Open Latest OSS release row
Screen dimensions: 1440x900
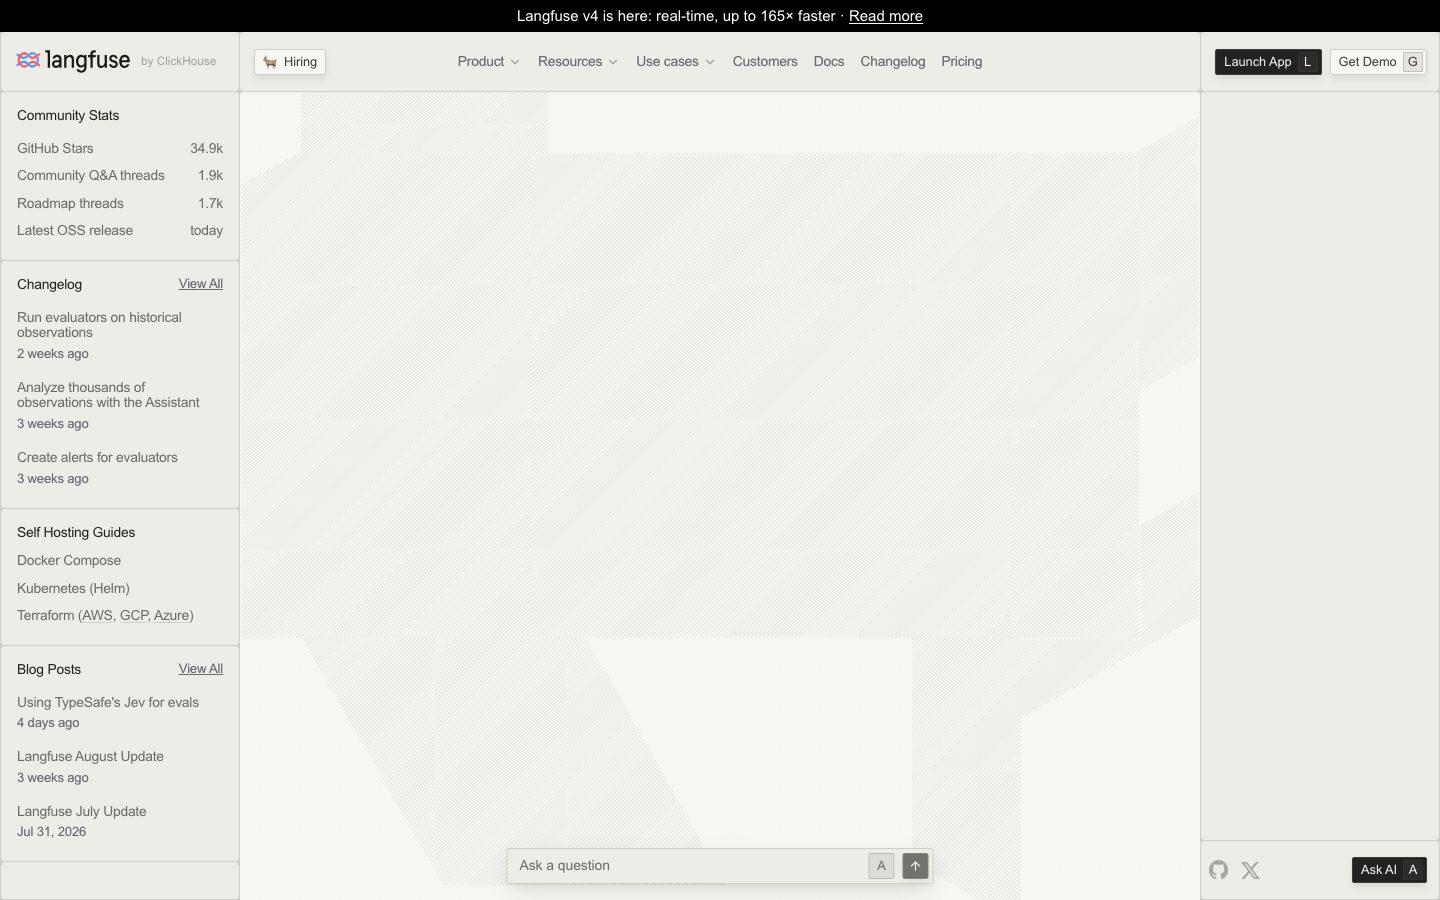[120, 230]
